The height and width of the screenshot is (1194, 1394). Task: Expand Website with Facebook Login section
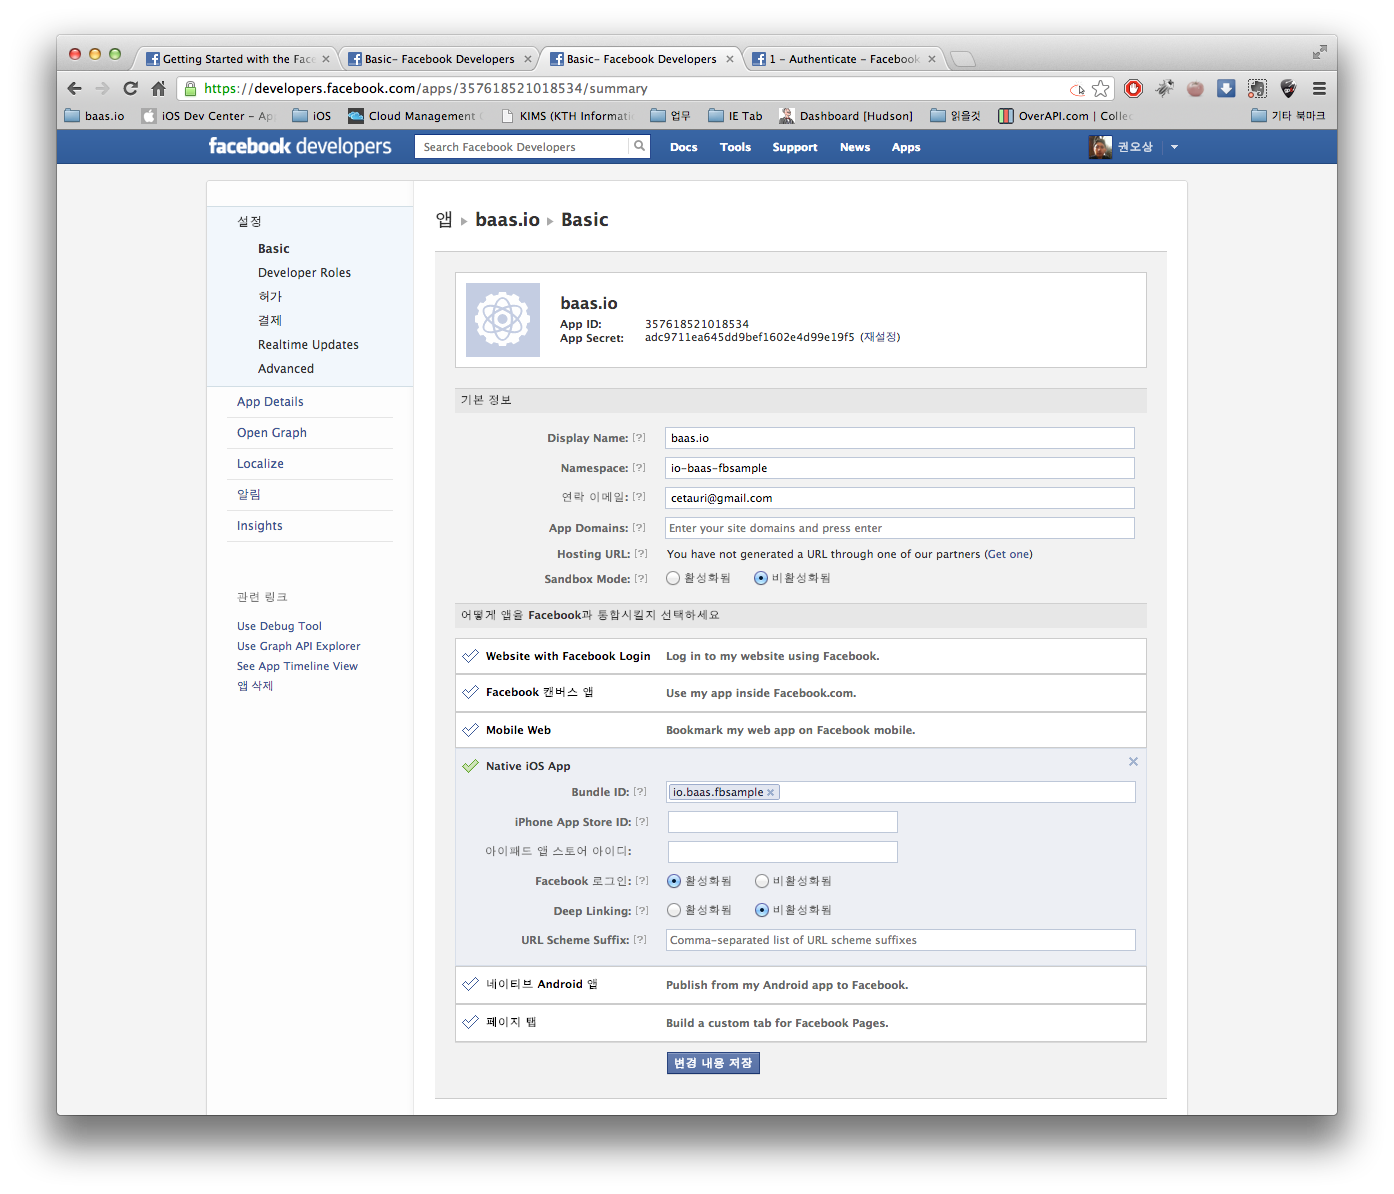click(800, 656)
